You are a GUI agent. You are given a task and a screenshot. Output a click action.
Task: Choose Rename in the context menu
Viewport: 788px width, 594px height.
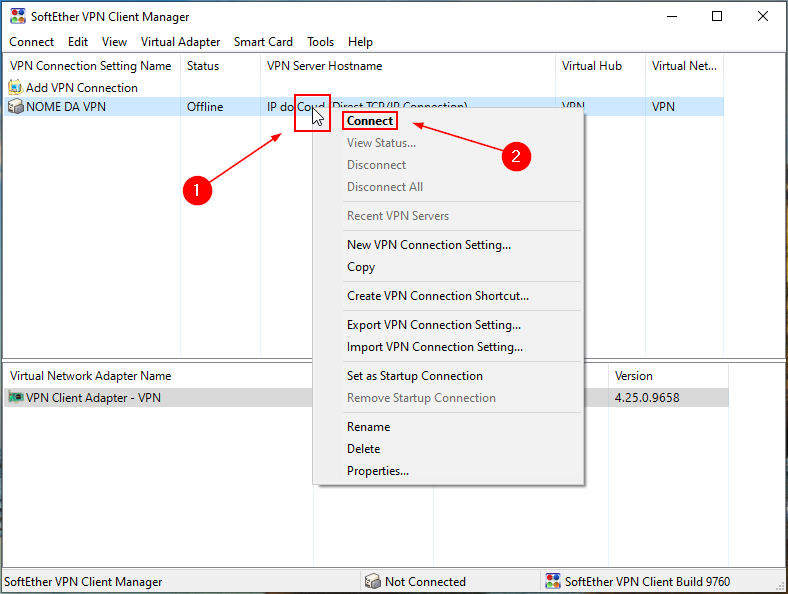(368, 427)
